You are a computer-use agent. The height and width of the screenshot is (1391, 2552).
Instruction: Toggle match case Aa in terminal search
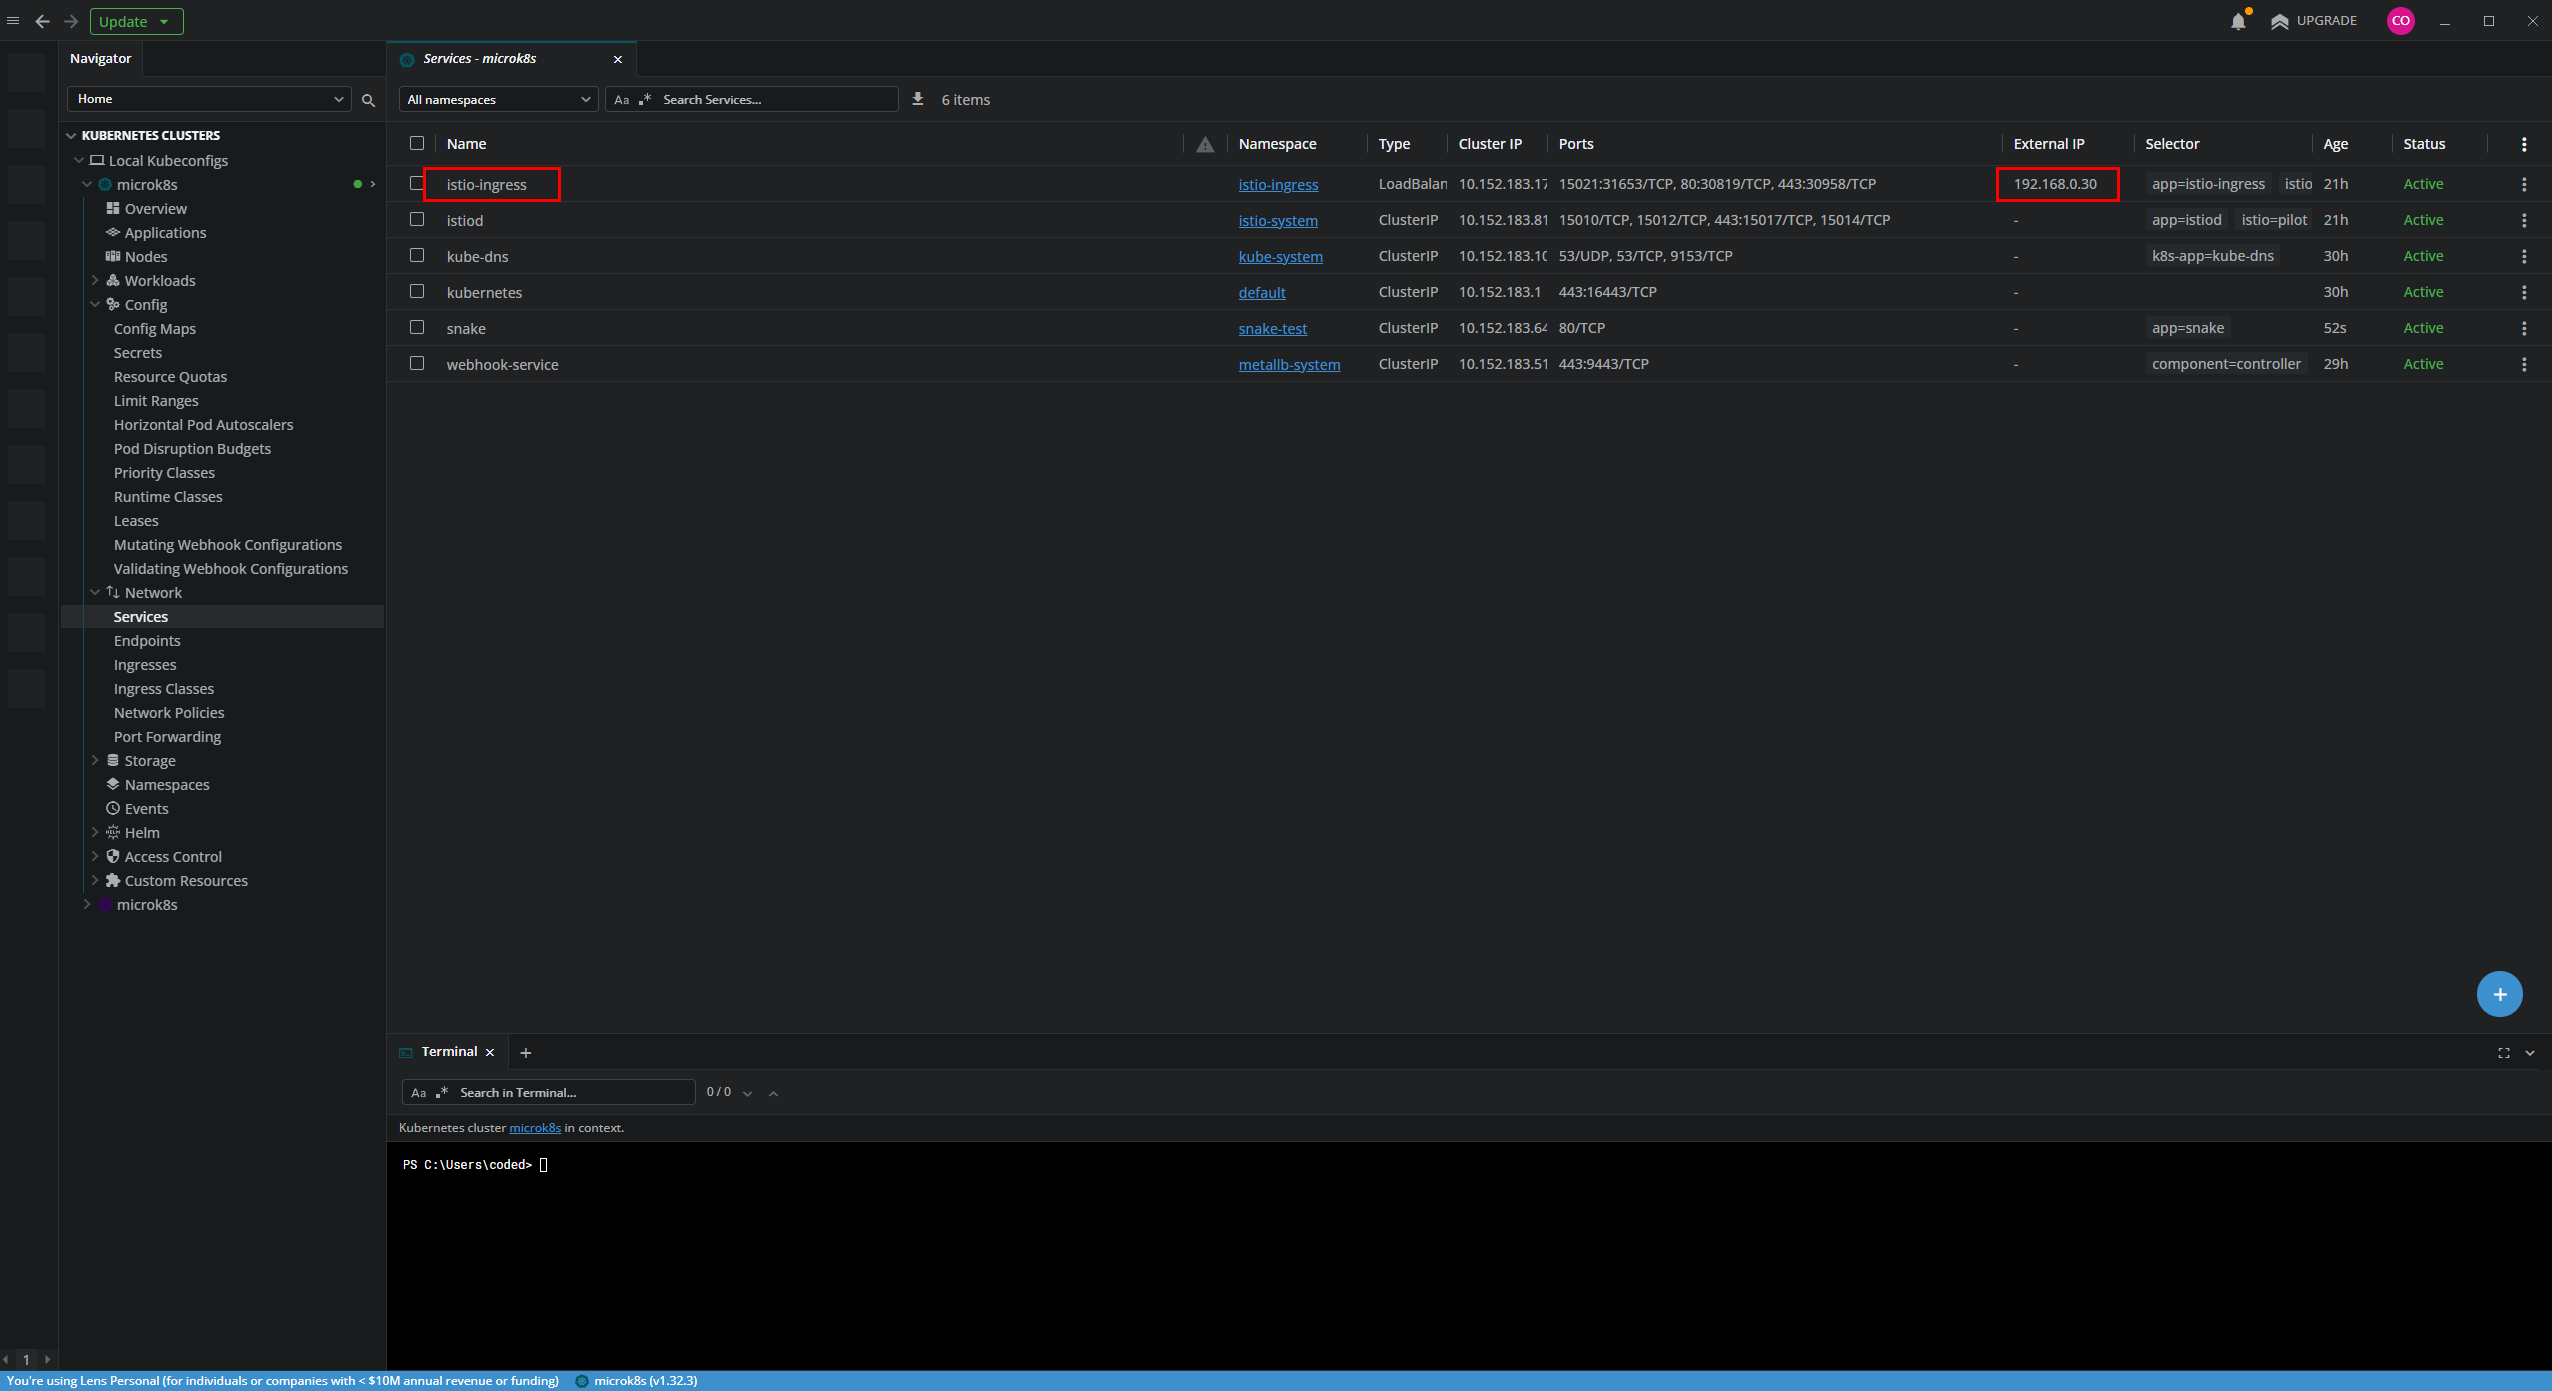[x=419, y=1093]
